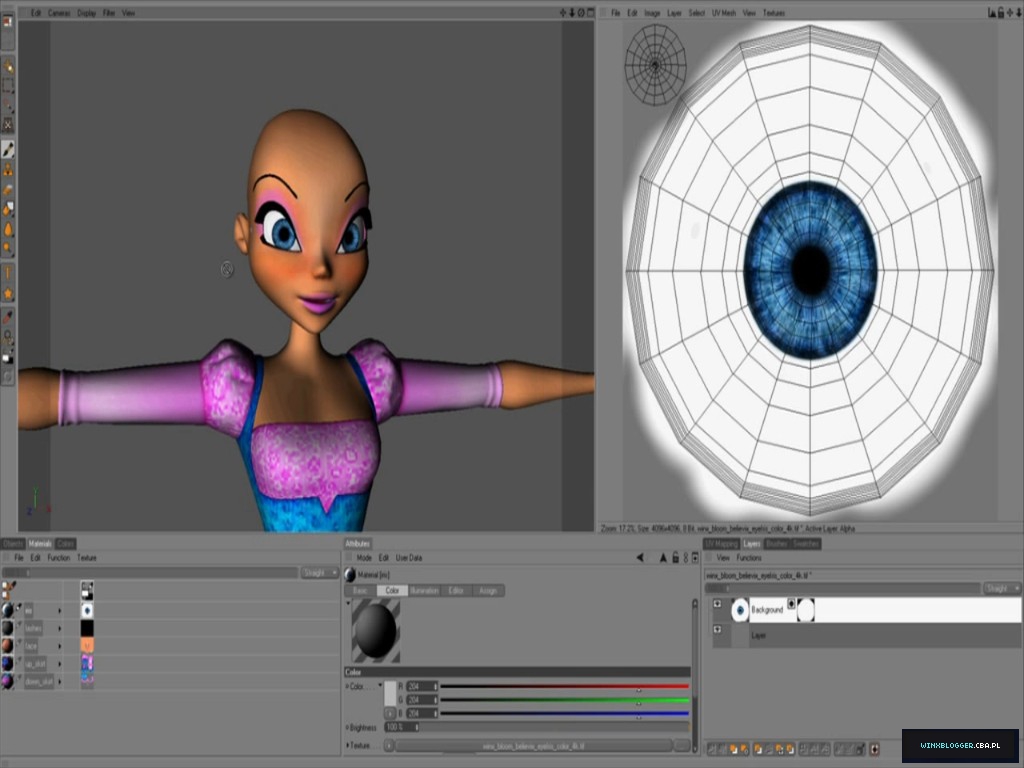1024x768 pixels.
Task: Click the lashes material sphere icon
Action: 8,628
